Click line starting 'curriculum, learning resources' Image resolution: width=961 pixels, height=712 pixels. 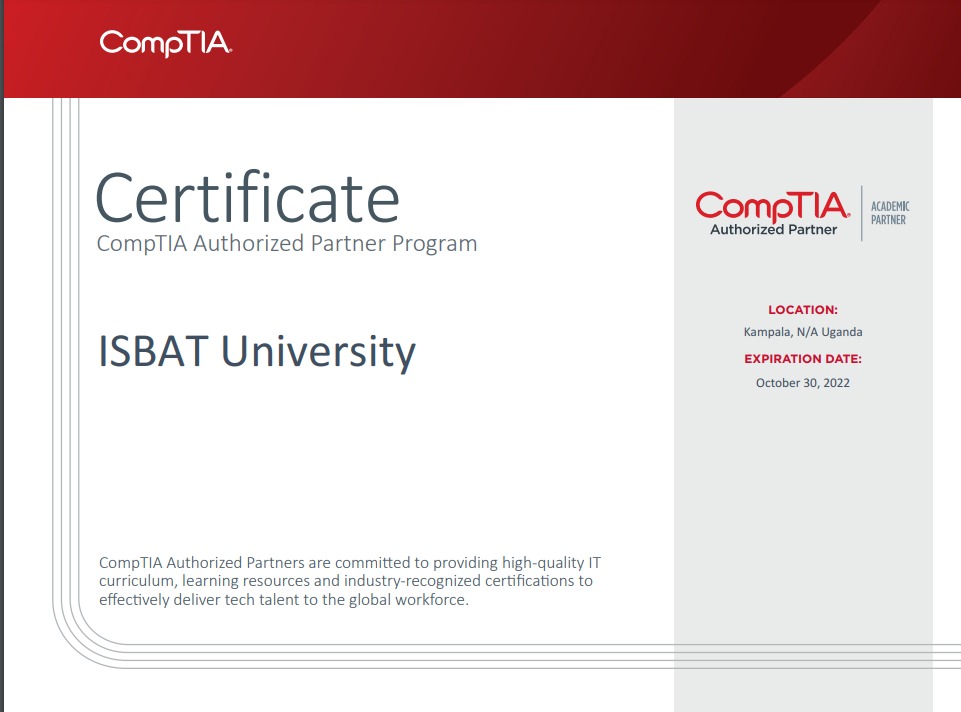[346, 581]
